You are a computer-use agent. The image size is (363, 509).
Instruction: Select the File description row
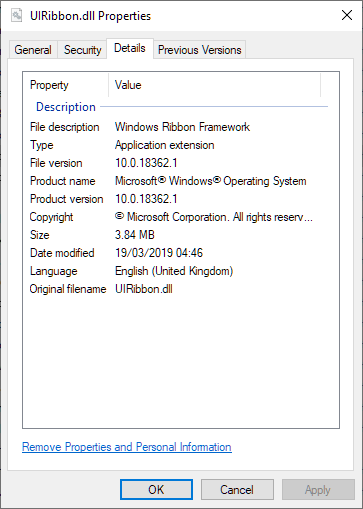tap(179, 127)
